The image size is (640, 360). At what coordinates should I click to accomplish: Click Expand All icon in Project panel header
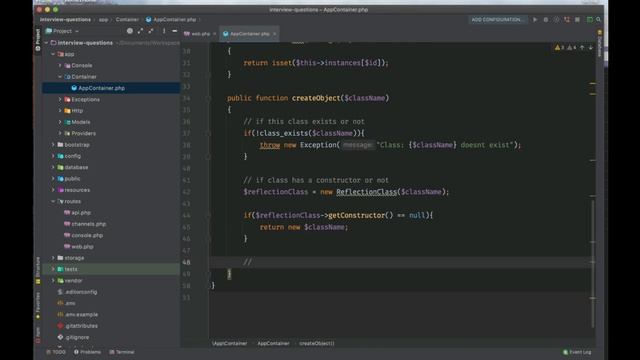140,31
